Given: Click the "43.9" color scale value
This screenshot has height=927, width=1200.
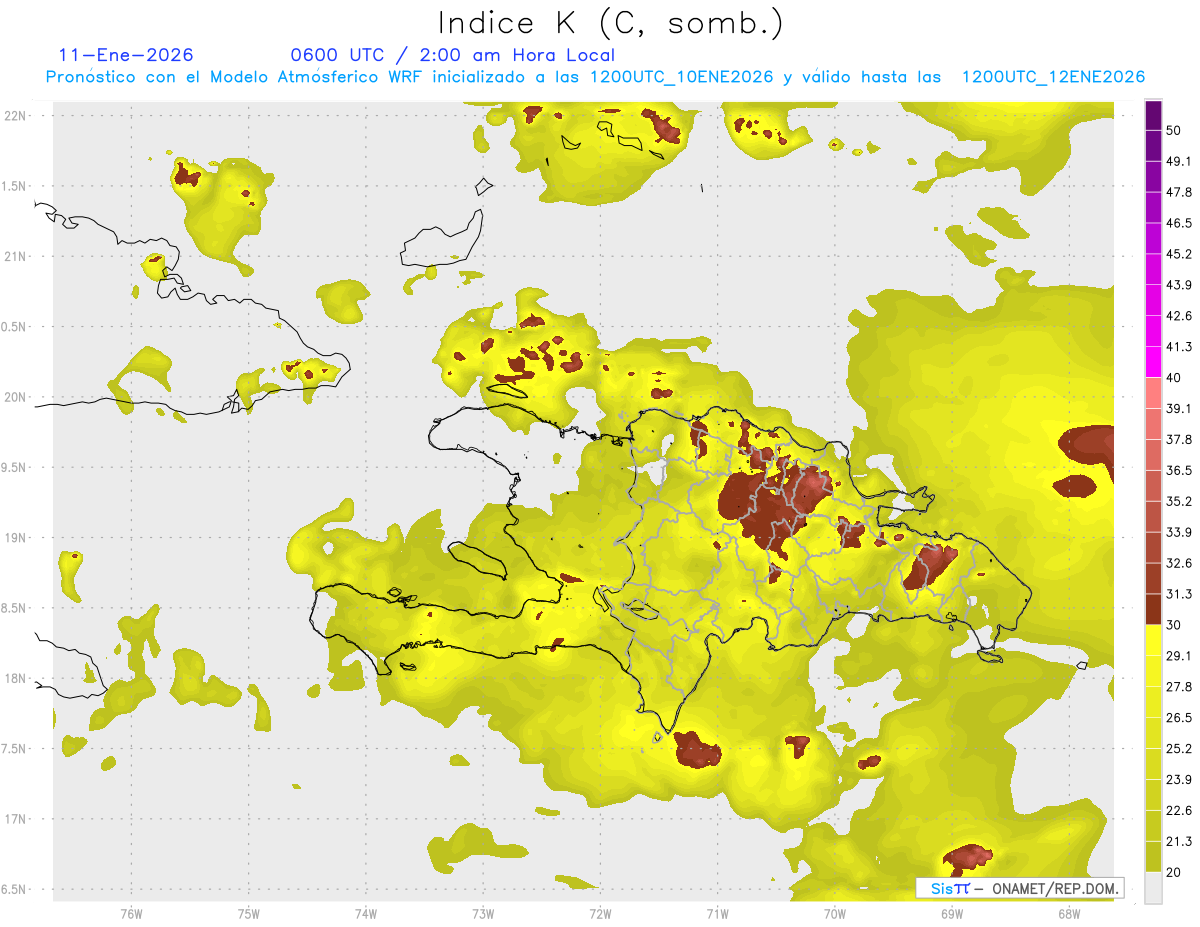Looking at the screenshot, I should coord(1179,285).
